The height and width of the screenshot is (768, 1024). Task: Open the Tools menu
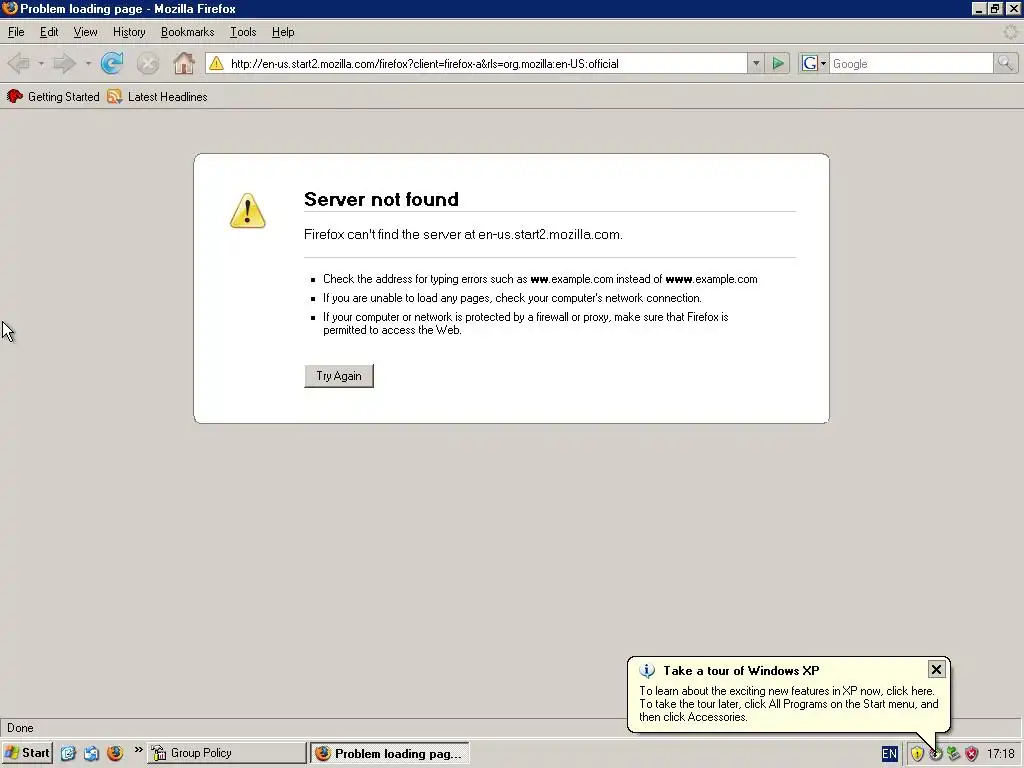[x=243, y=32]
